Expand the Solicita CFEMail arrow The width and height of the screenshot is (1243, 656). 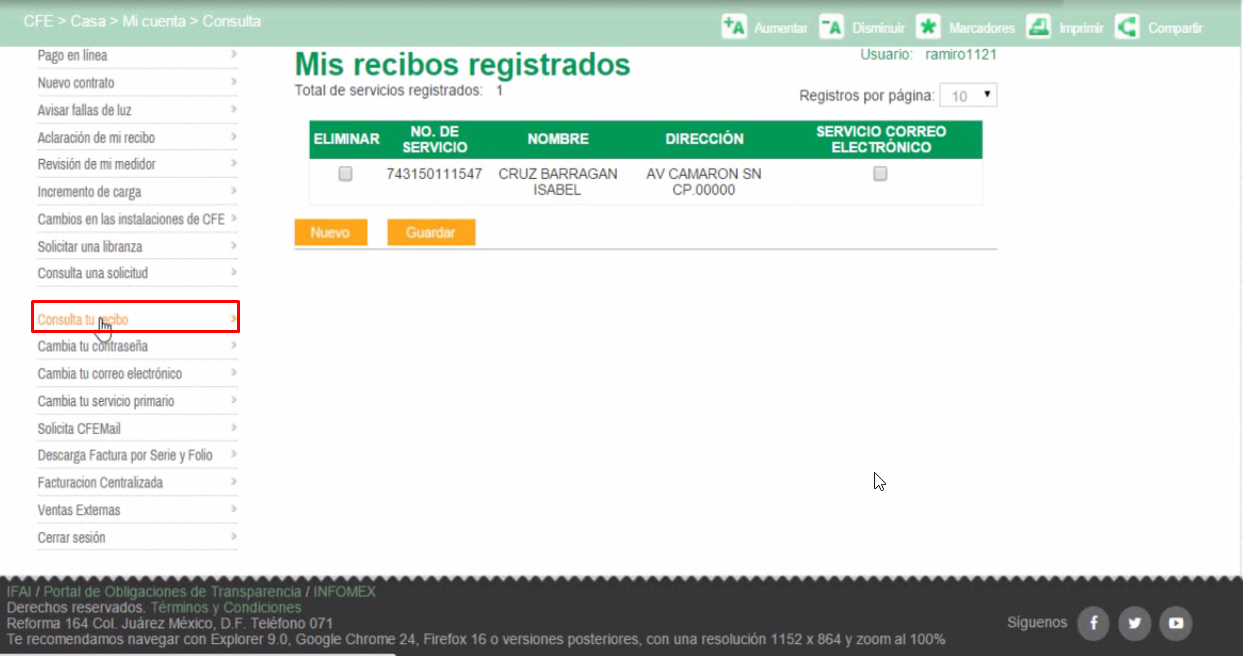click(232, 428)
